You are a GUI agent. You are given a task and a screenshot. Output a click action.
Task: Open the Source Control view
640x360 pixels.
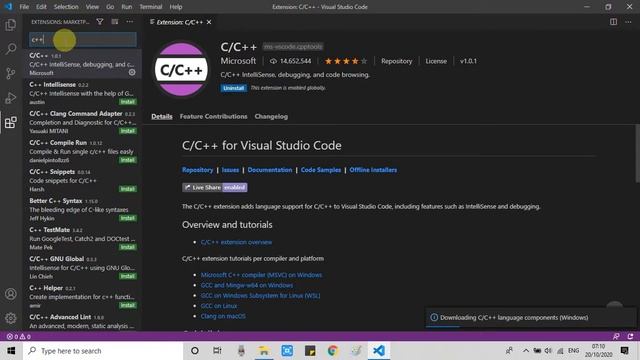coord(11,73)
